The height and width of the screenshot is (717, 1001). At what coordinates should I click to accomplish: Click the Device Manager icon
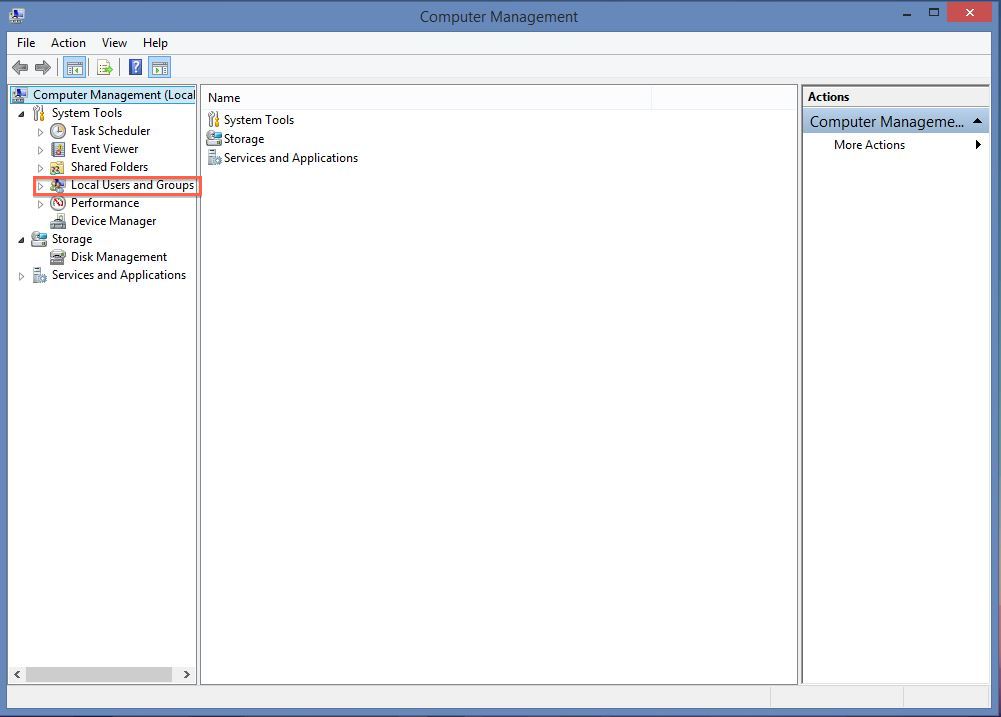[58, 221]
